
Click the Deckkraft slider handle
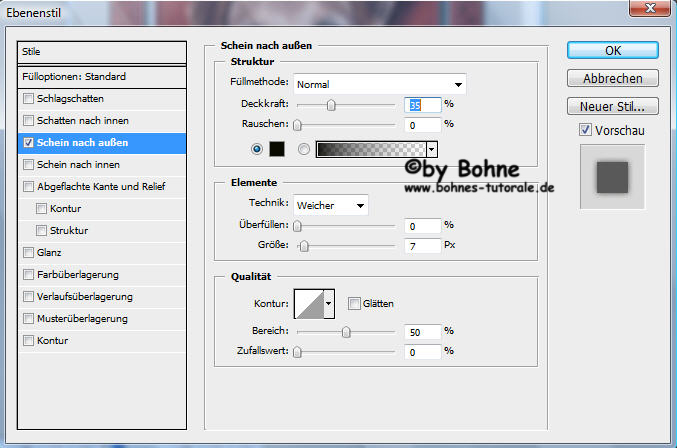pyautogui.click(x=330, y=104)
